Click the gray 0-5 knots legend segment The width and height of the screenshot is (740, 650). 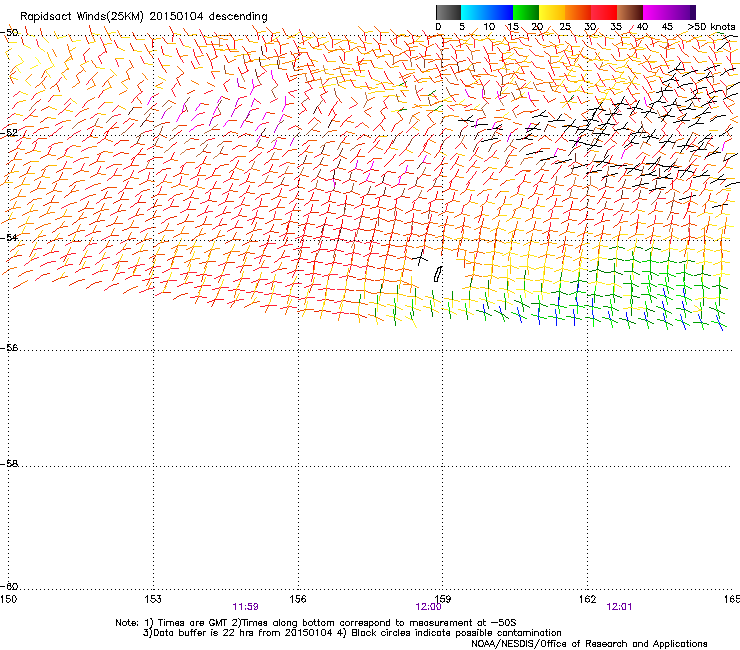(448, 12)
